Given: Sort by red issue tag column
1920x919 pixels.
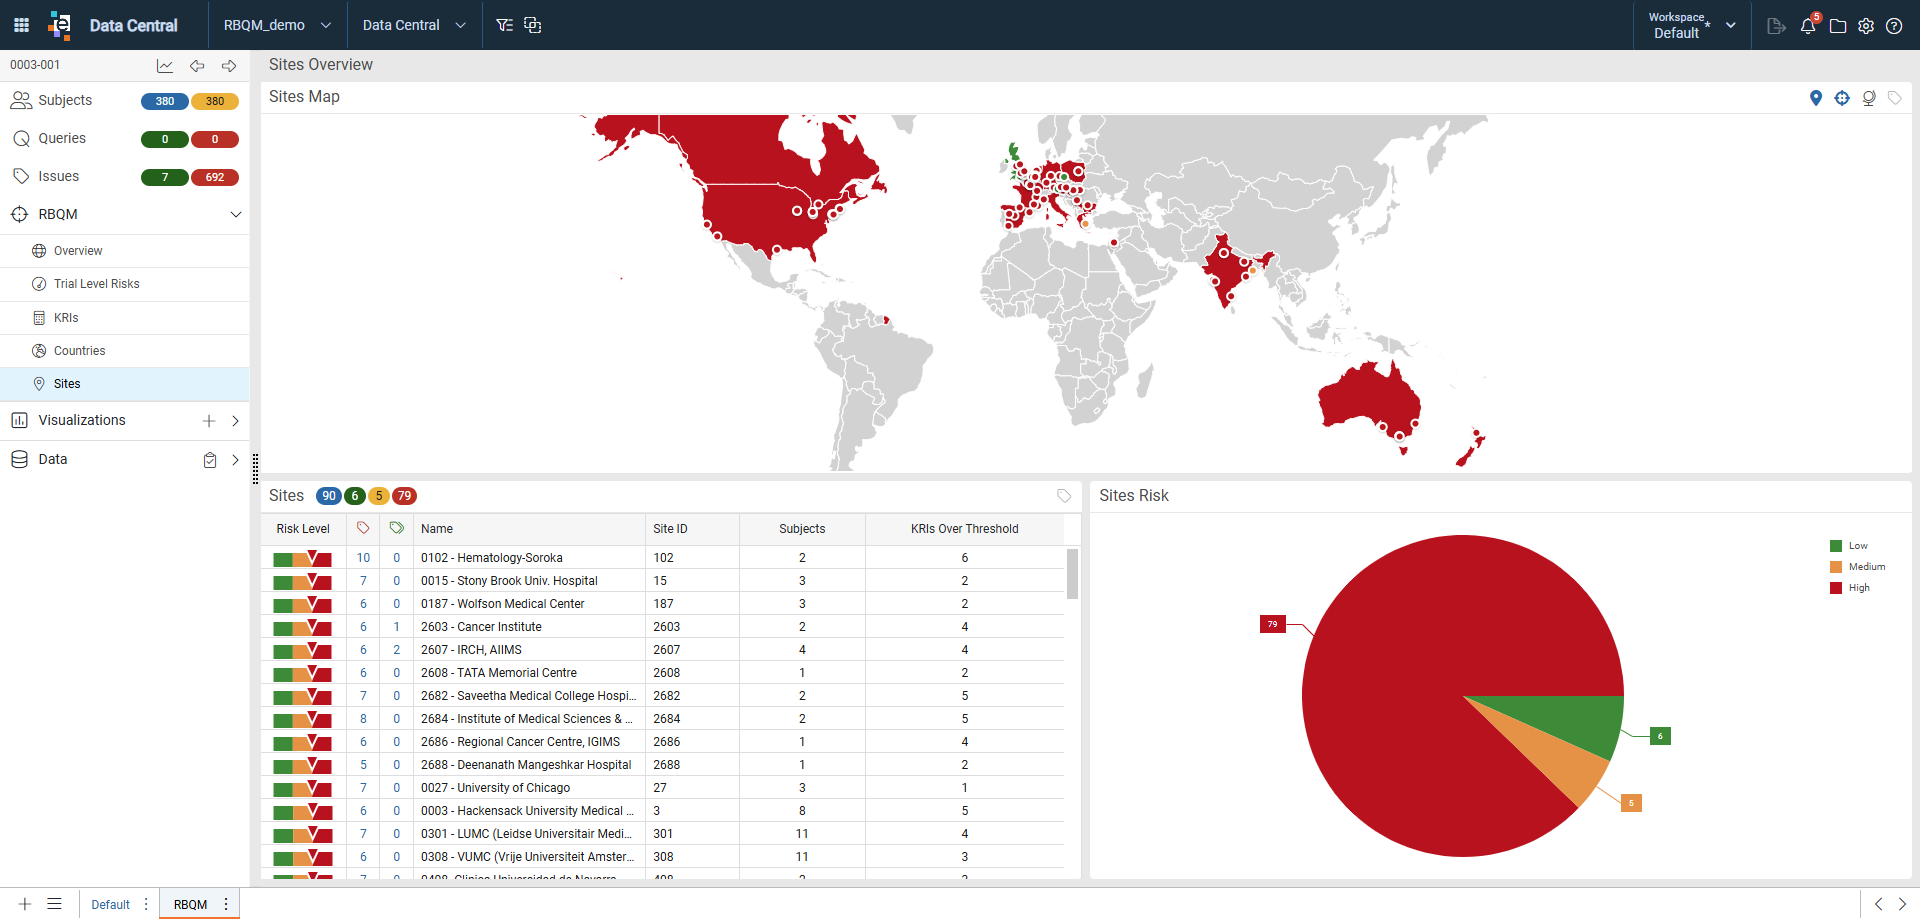Looking at the screenshot, I should click(x=363, y=528).
